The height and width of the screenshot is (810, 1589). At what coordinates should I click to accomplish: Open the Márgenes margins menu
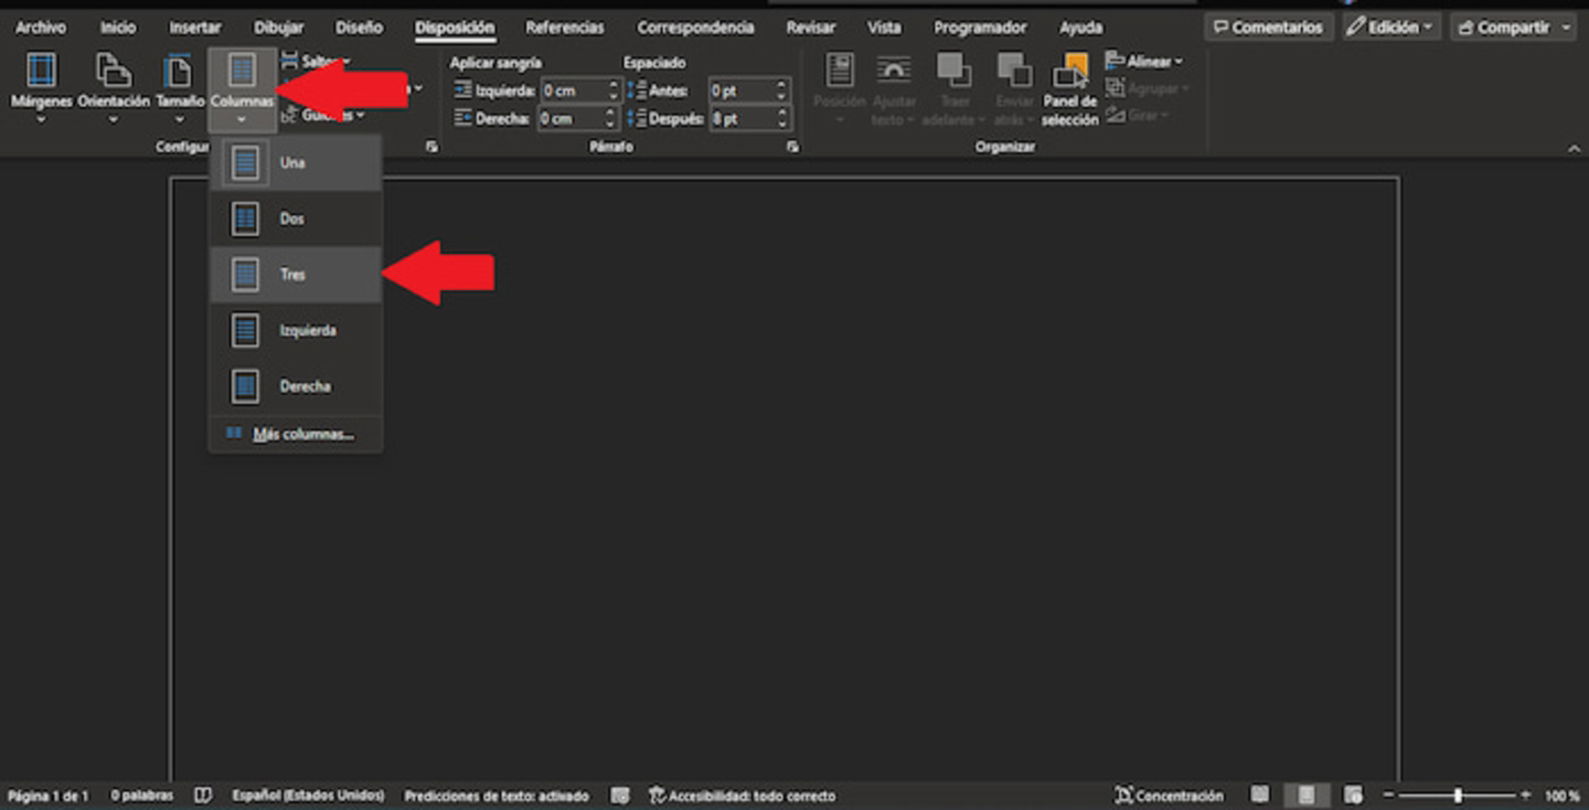(41, 88)
